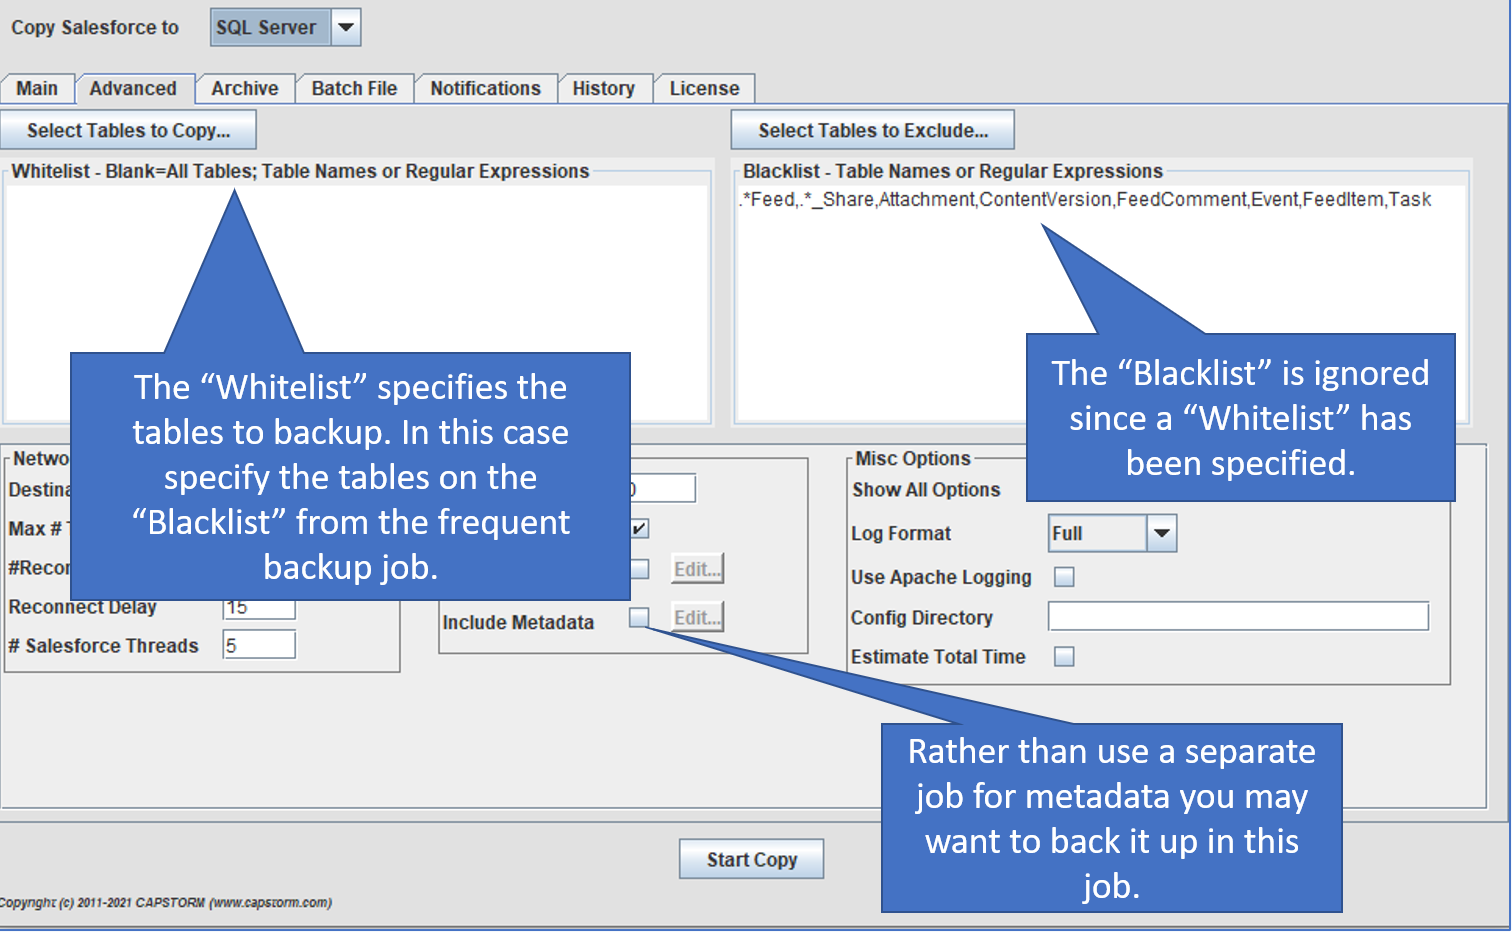This screenshot has width=1512, height=932.
Task: View the History tab
Action: pyautogui.click(x=603, y=88)
